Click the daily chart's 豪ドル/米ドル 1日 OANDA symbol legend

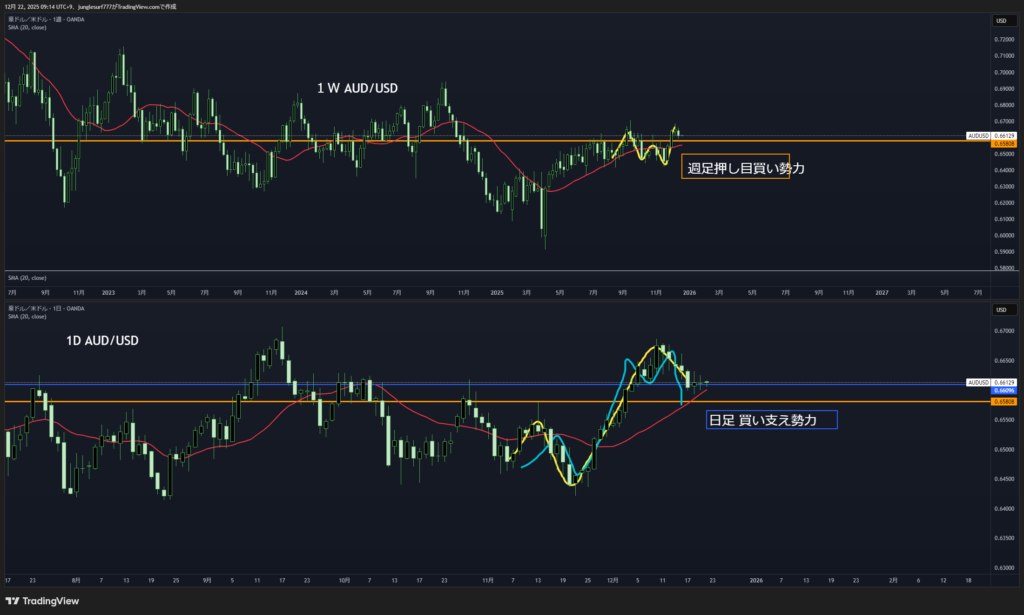pyautogui.click(x=47, y=307)
